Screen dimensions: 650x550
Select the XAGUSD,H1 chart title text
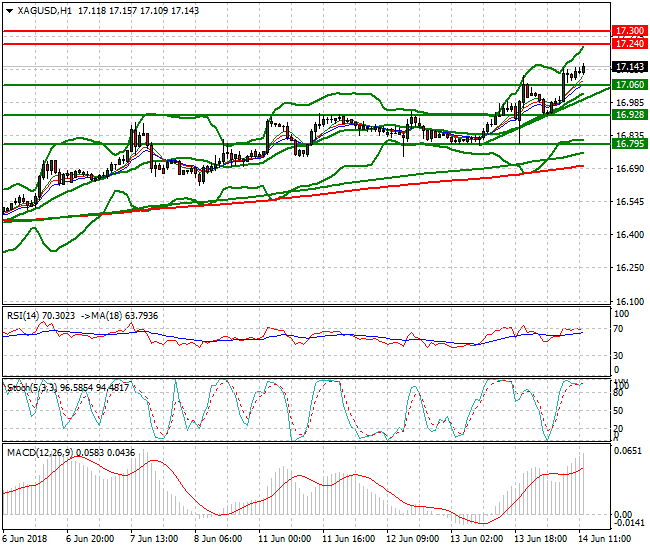pos(44,11)
